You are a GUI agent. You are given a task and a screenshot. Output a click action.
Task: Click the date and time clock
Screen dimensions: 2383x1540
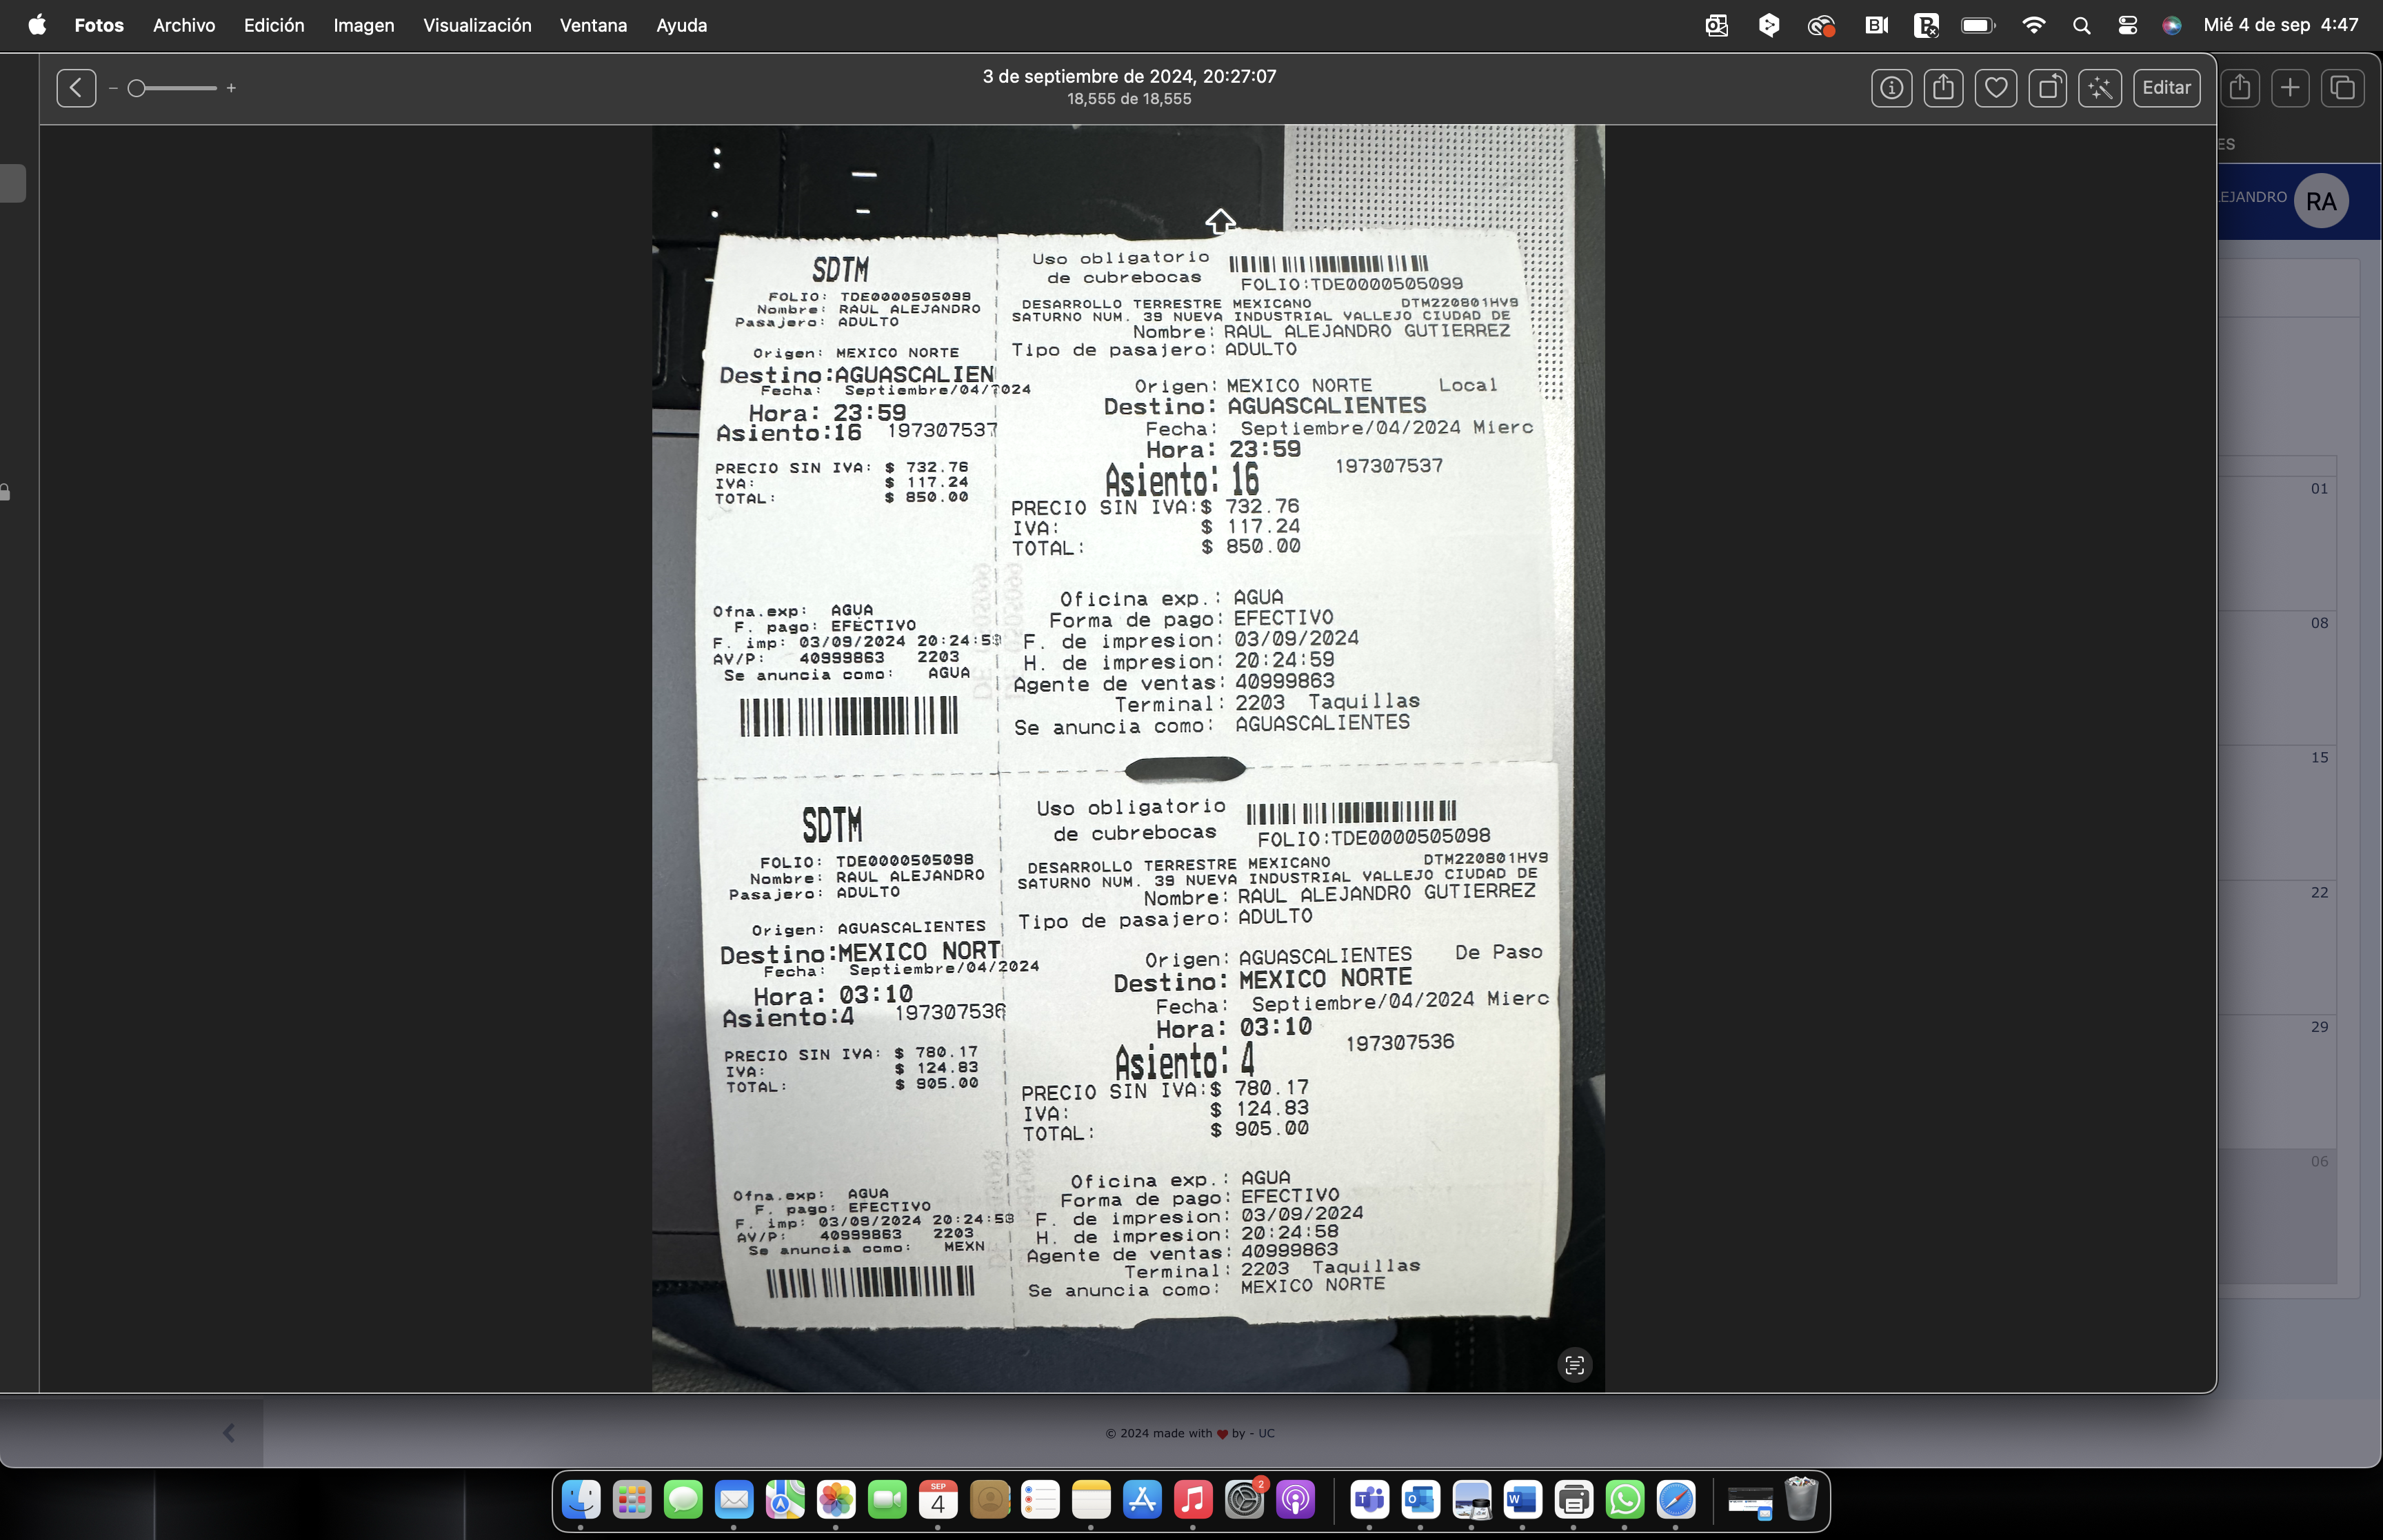tap(2280, 25)
